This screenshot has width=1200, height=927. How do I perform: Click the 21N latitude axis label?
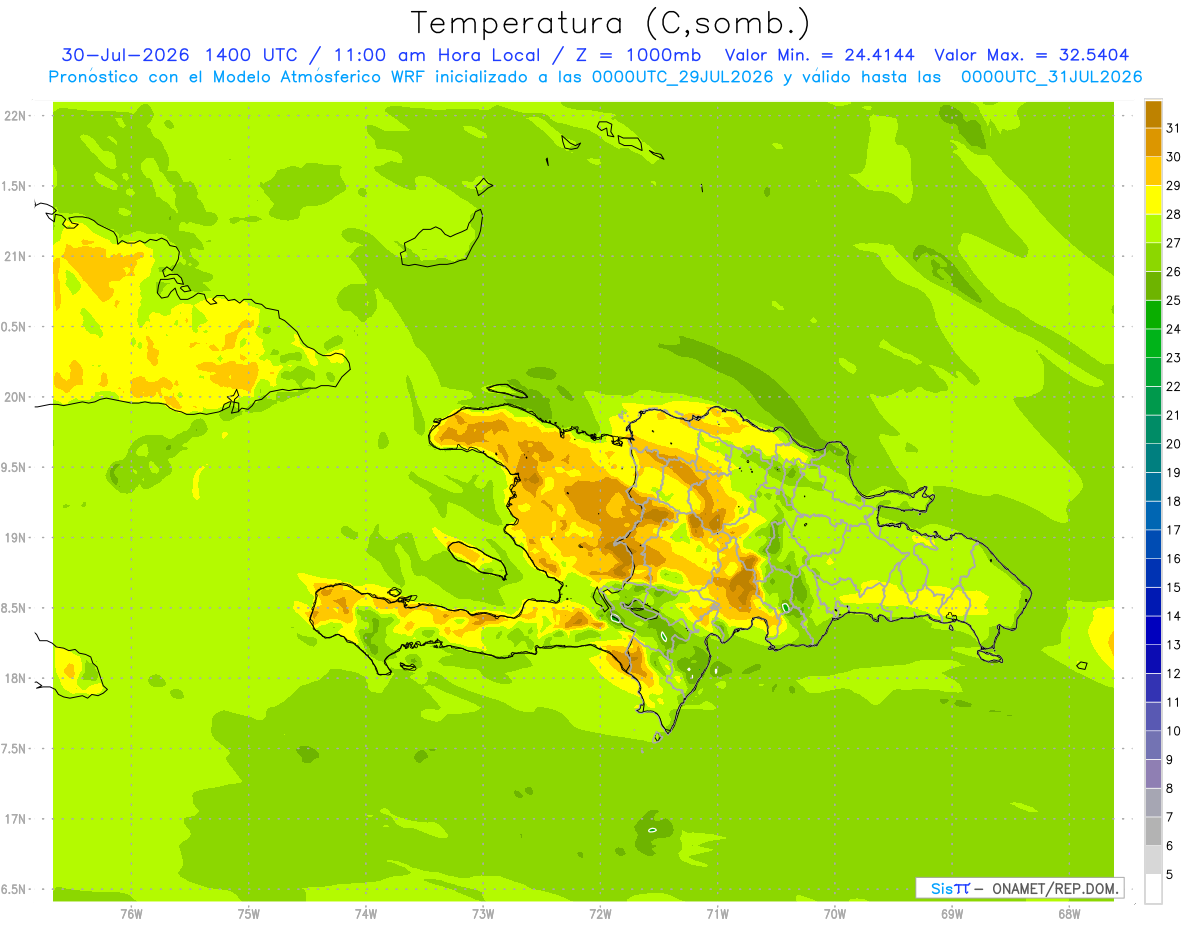[x=16, y=257]
